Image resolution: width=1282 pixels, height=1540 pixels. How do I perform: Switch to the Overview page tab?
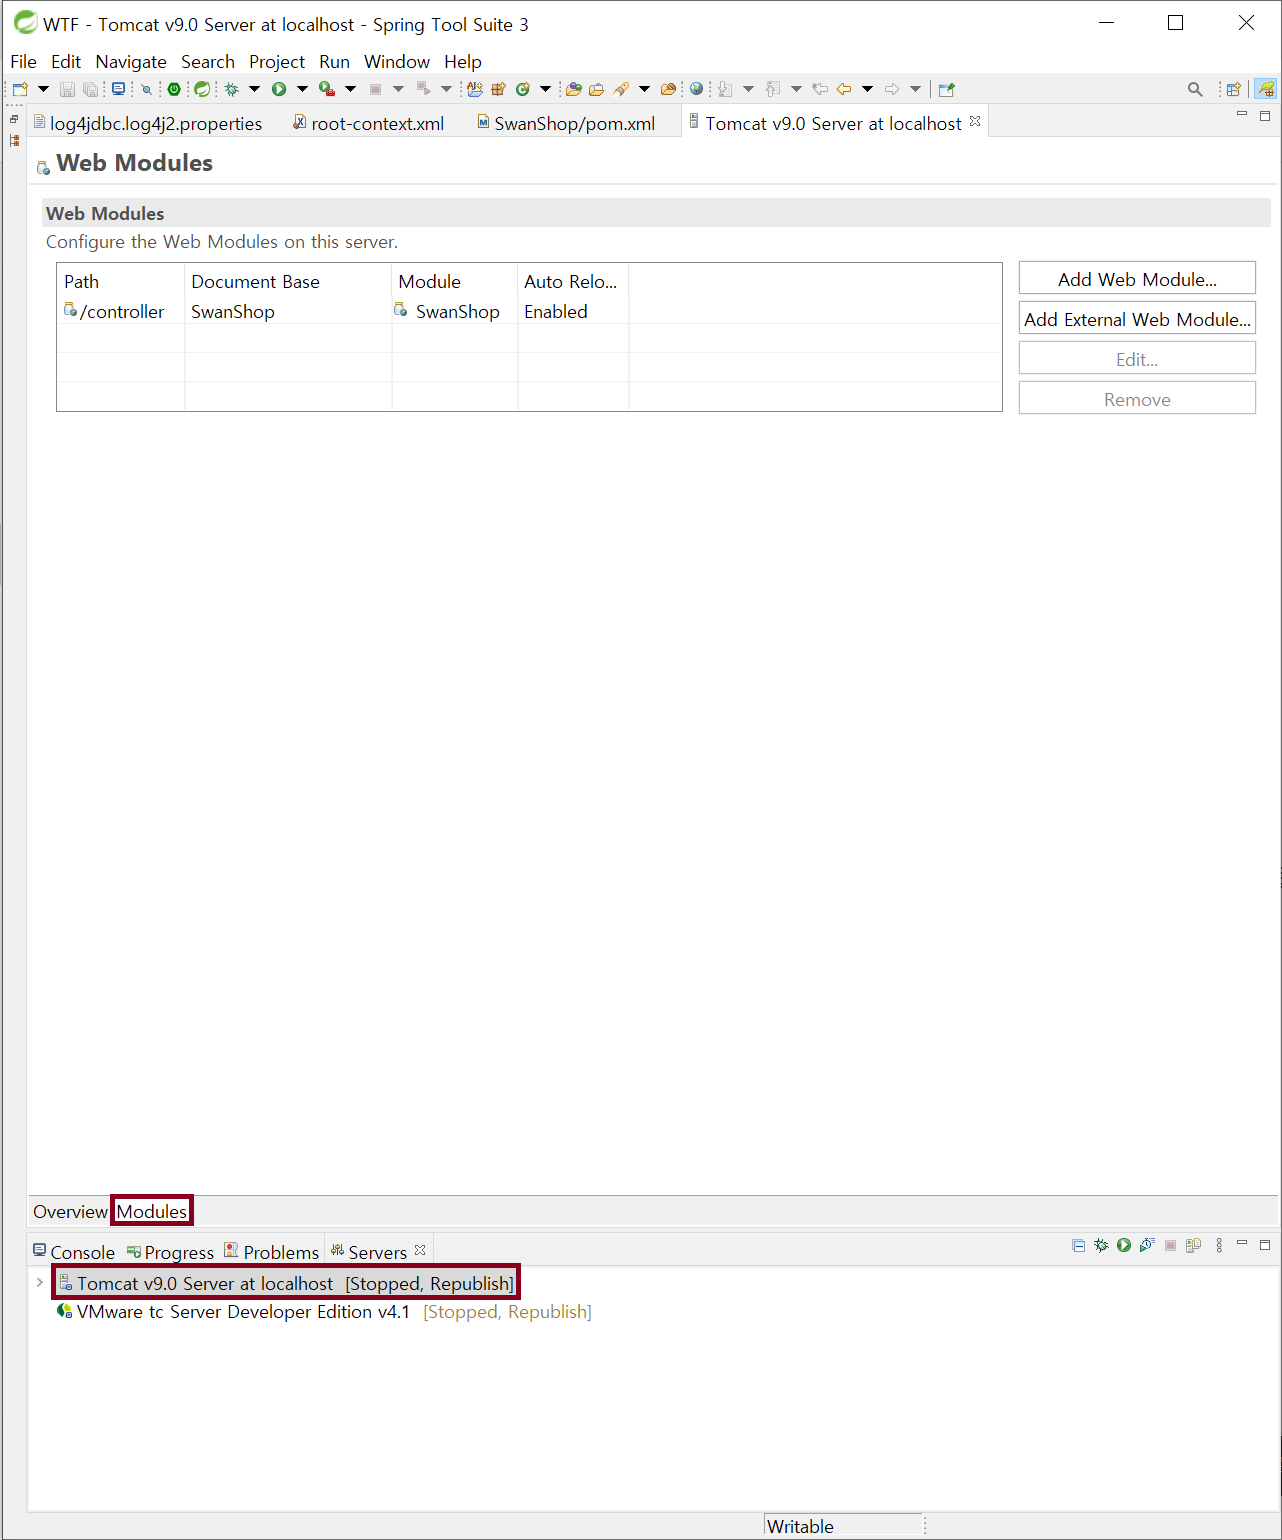[x=70, y=1211]
